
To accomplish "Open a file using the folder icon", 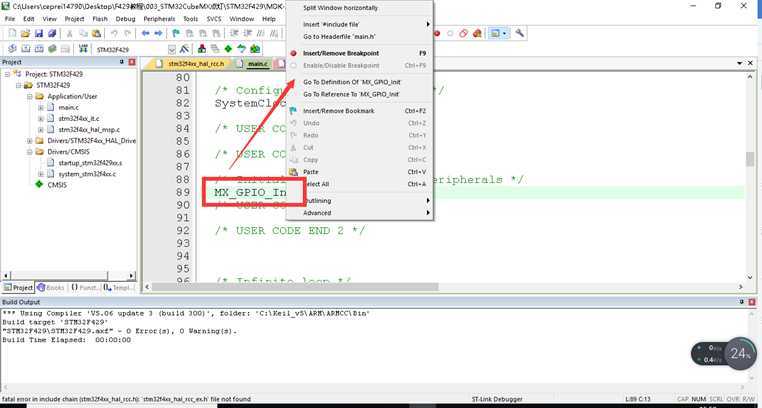I will [x=25, y=34].
